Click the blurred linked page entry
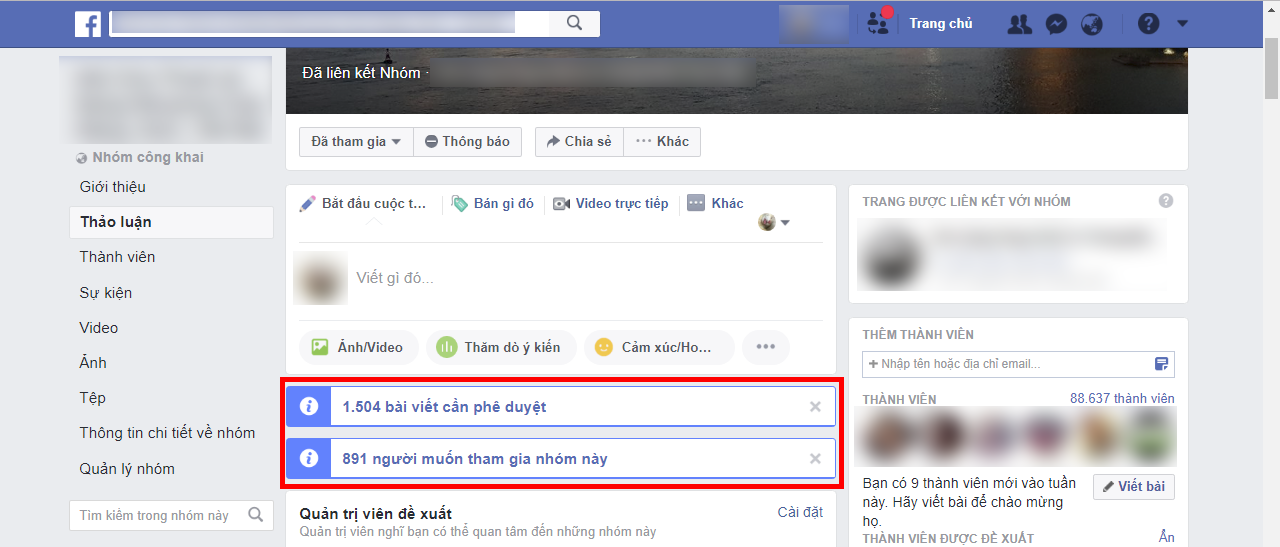Screen dimensions: 1280x547 tap(1012, 253)
